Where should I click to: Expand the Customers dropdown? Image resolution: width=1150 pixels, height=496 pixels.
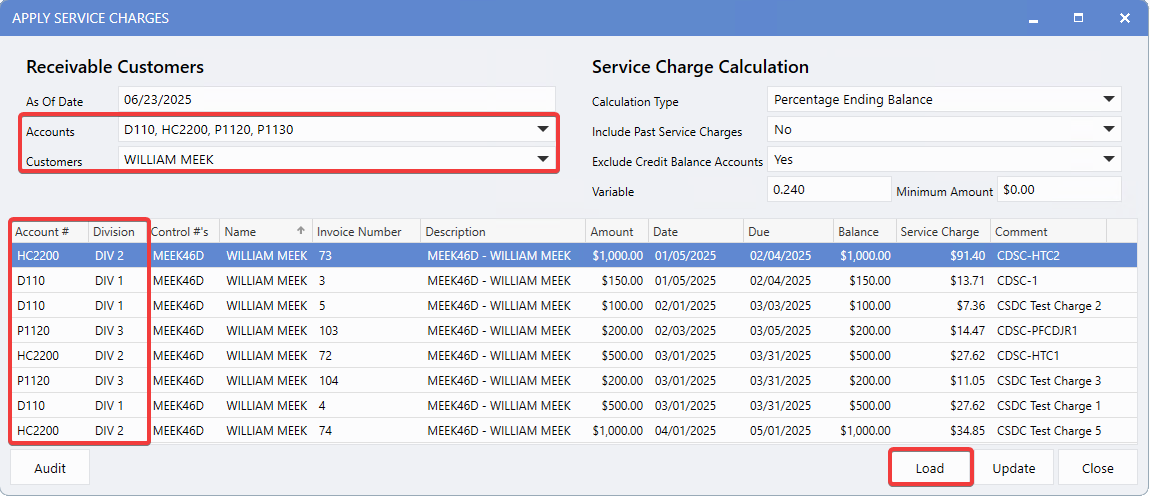pos(542,159)
